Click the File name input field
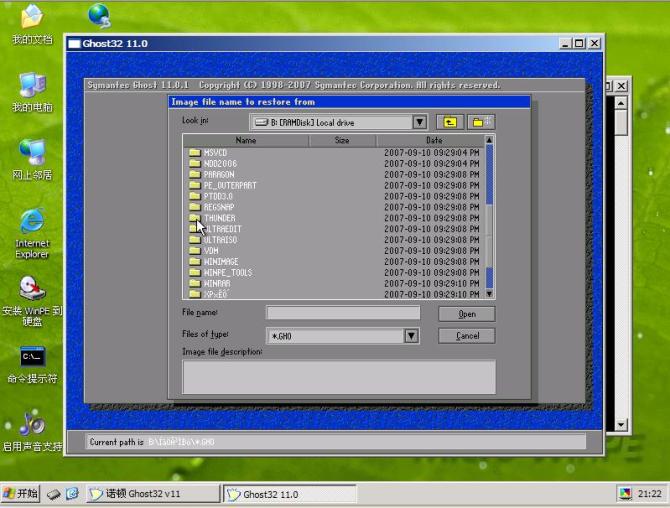Image resolution: width=670 pixels, height=508 pixels. pos(343,313)
